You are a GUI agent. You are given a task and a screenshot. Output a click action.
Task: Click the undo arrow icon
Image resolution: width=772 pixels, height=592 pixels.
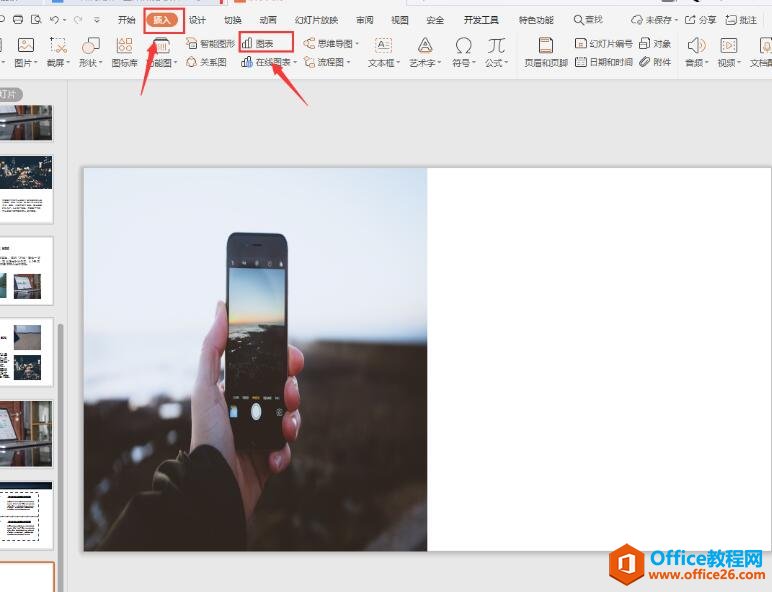click(x=54, y=20)
